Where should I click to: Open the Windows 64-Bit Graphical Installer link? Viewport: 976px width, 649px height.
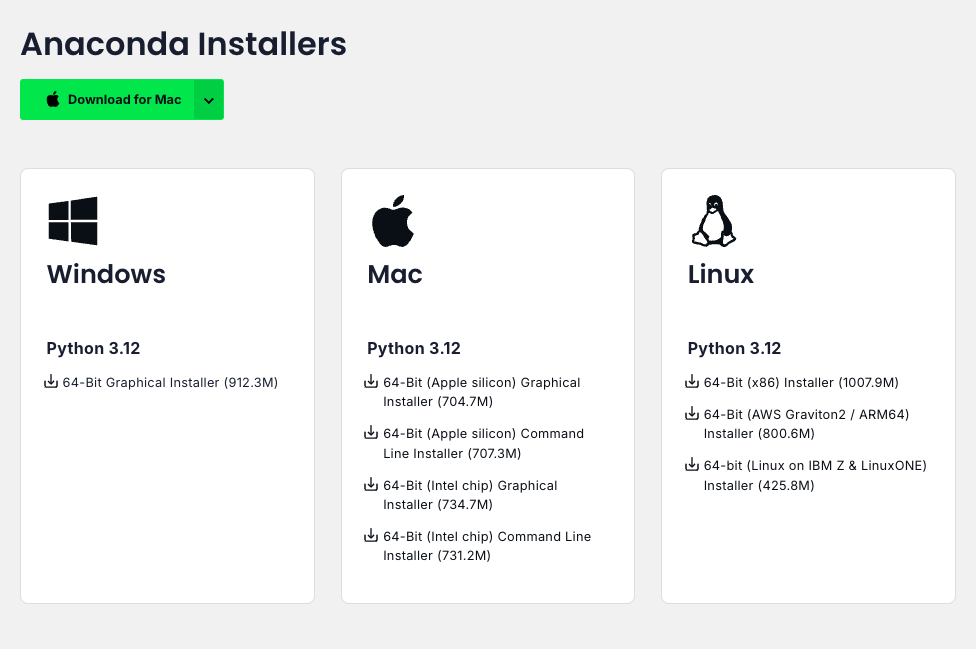click(x=170, y=382)
